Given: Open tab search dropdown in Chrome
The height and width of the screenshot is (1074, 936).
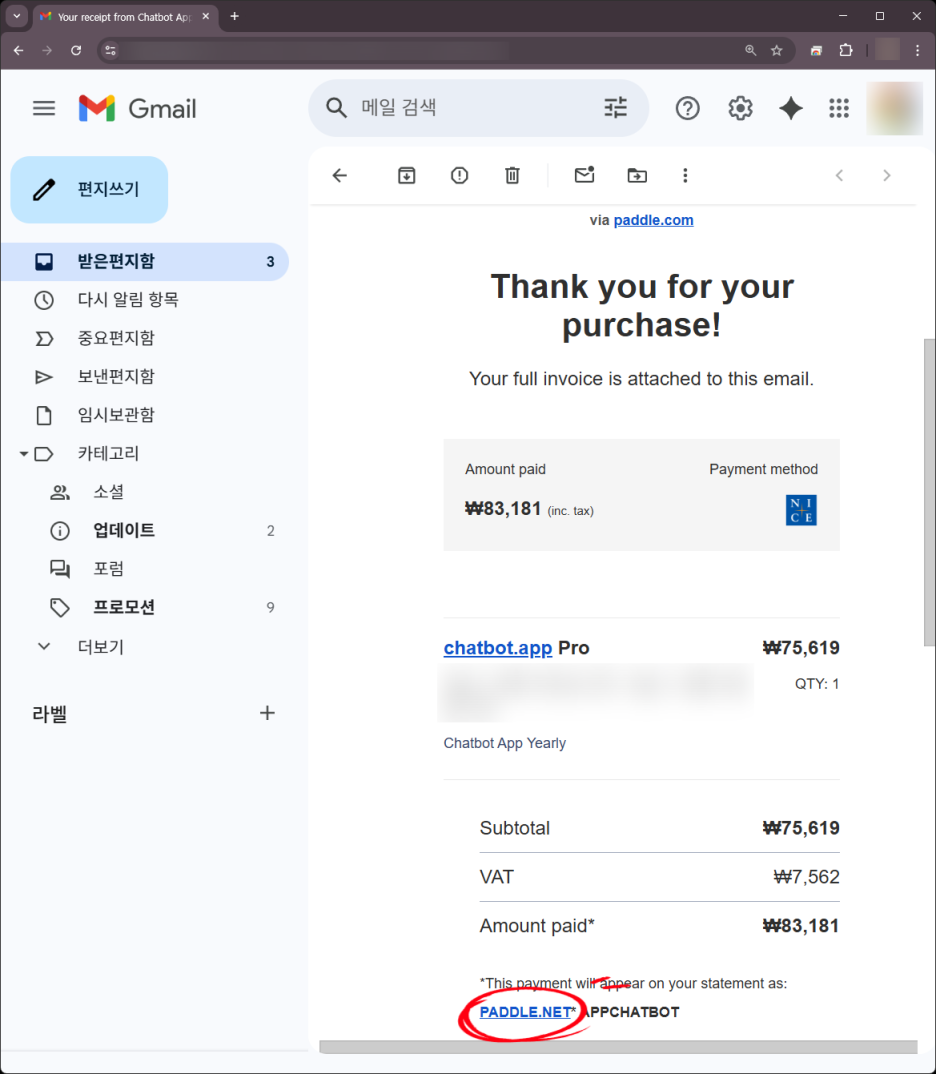Looking at the screenshot, I should [x=16, y=16].
